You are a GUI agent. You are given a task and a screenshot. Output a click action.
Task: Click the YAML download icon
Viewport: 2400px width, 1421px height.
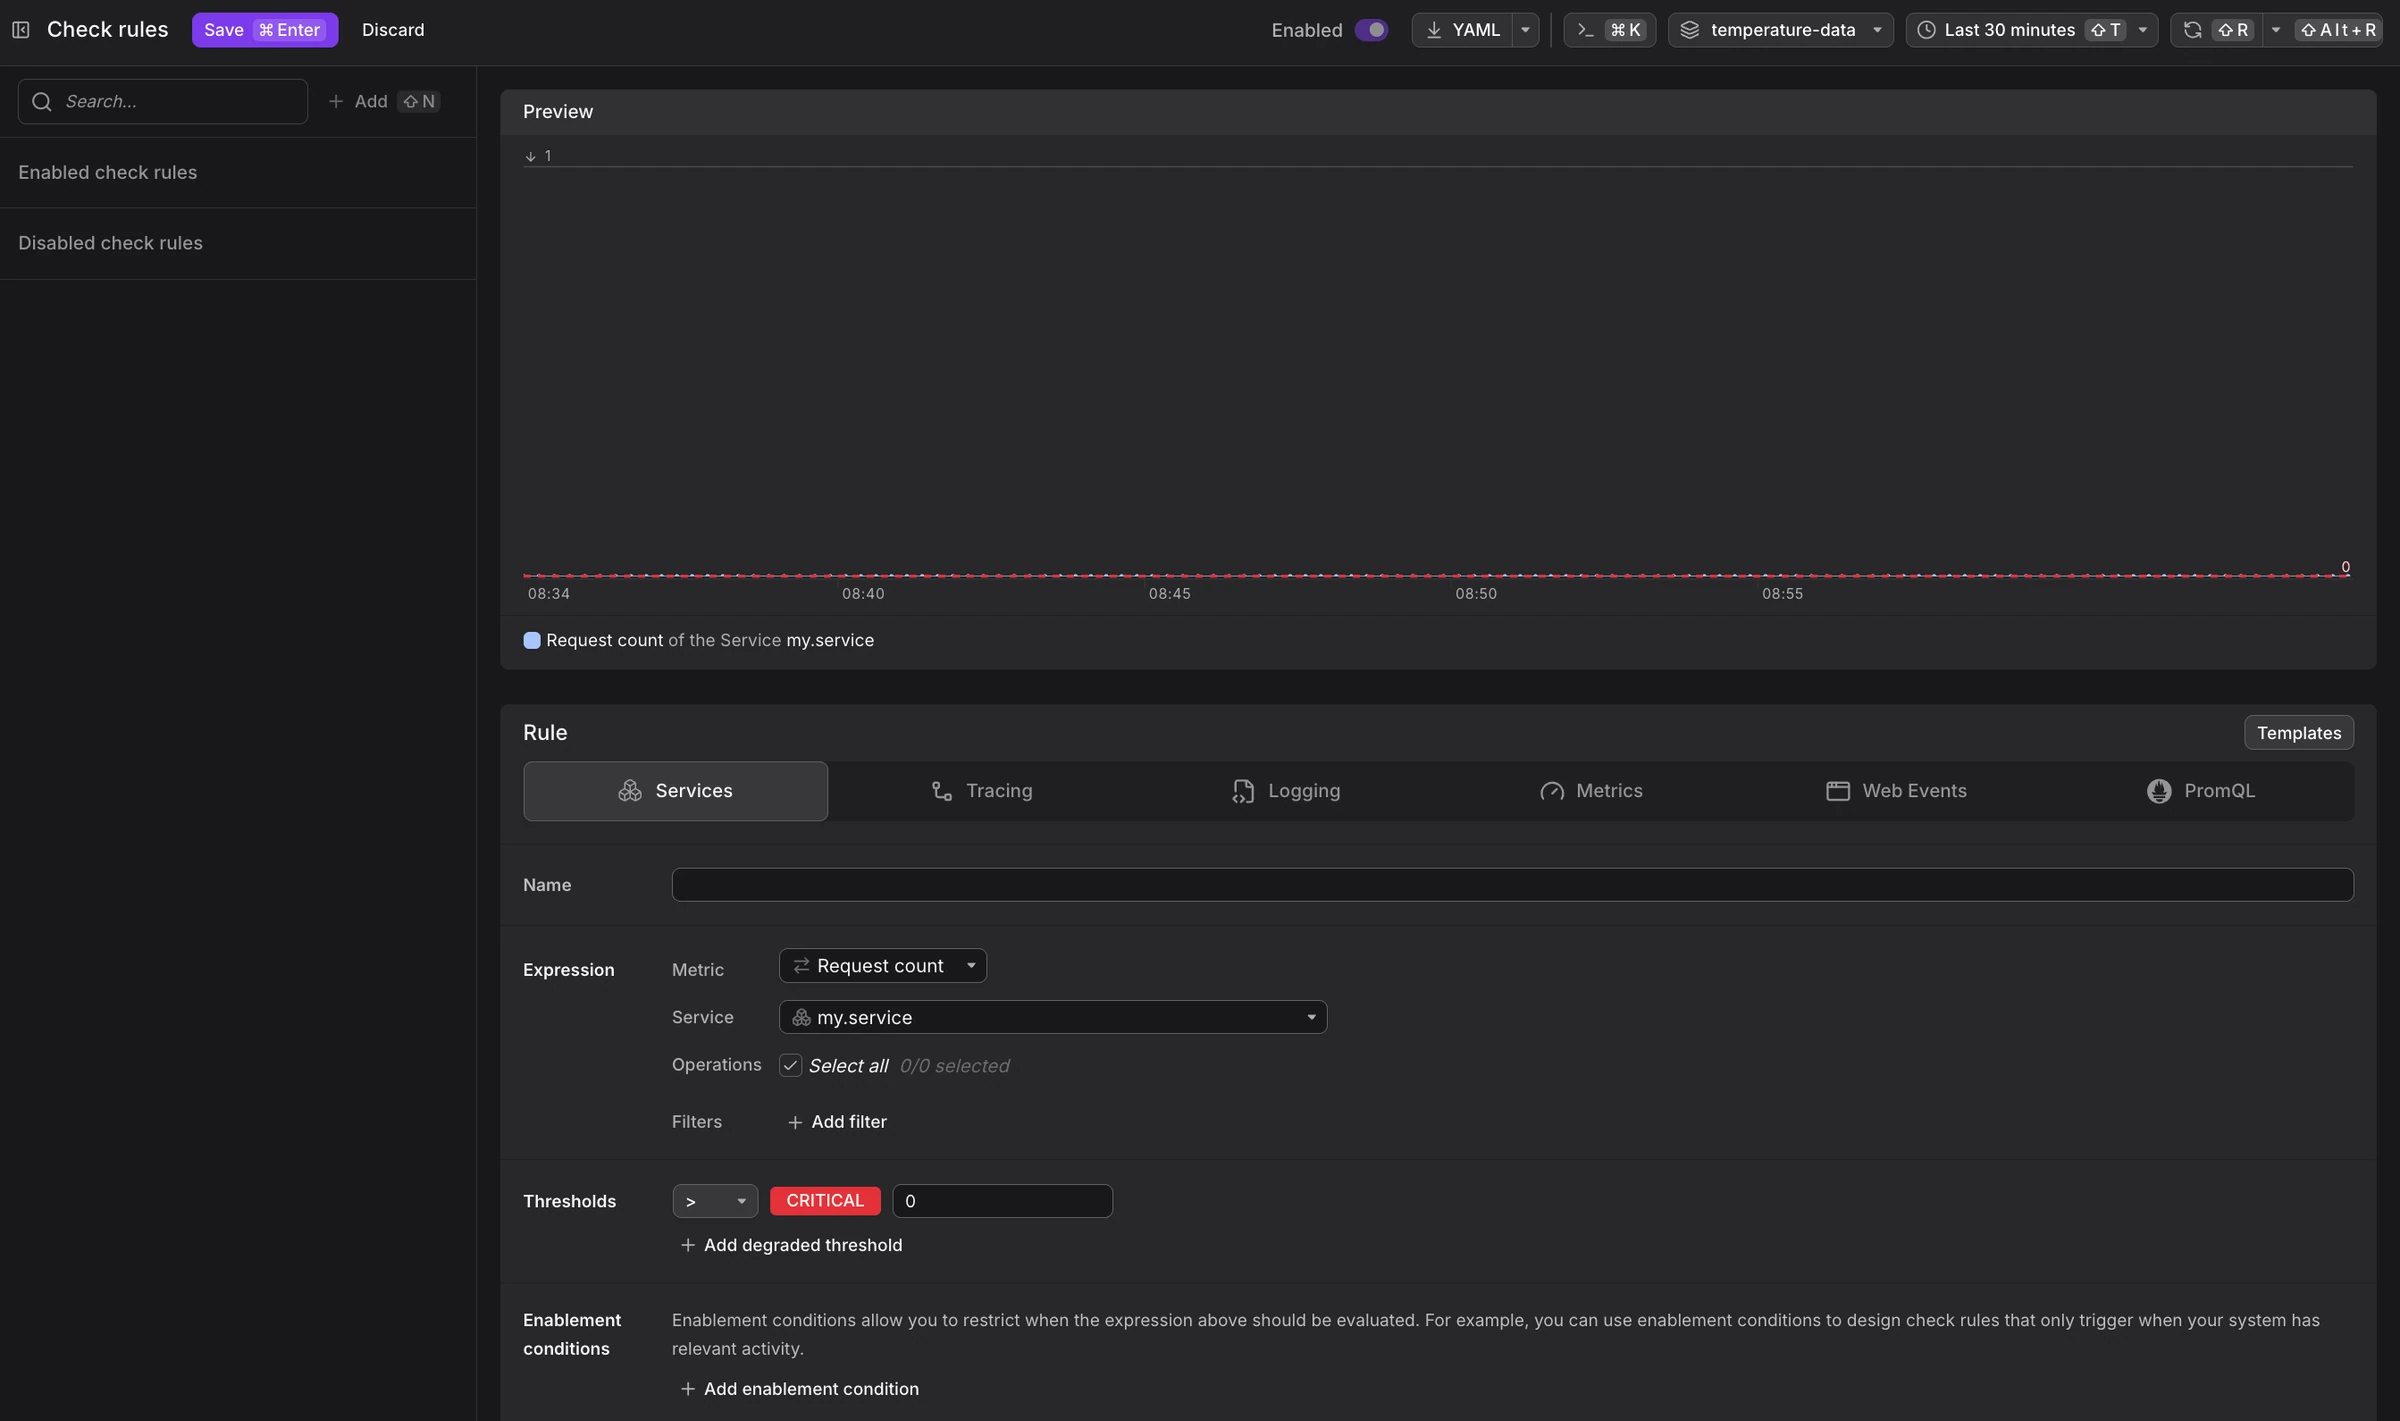click(1434, 30)
